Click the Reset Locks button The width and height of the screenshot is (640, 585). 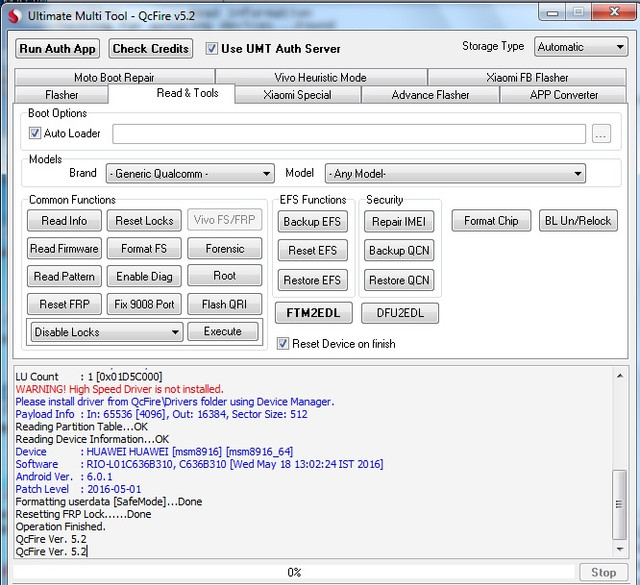(144, 221)
